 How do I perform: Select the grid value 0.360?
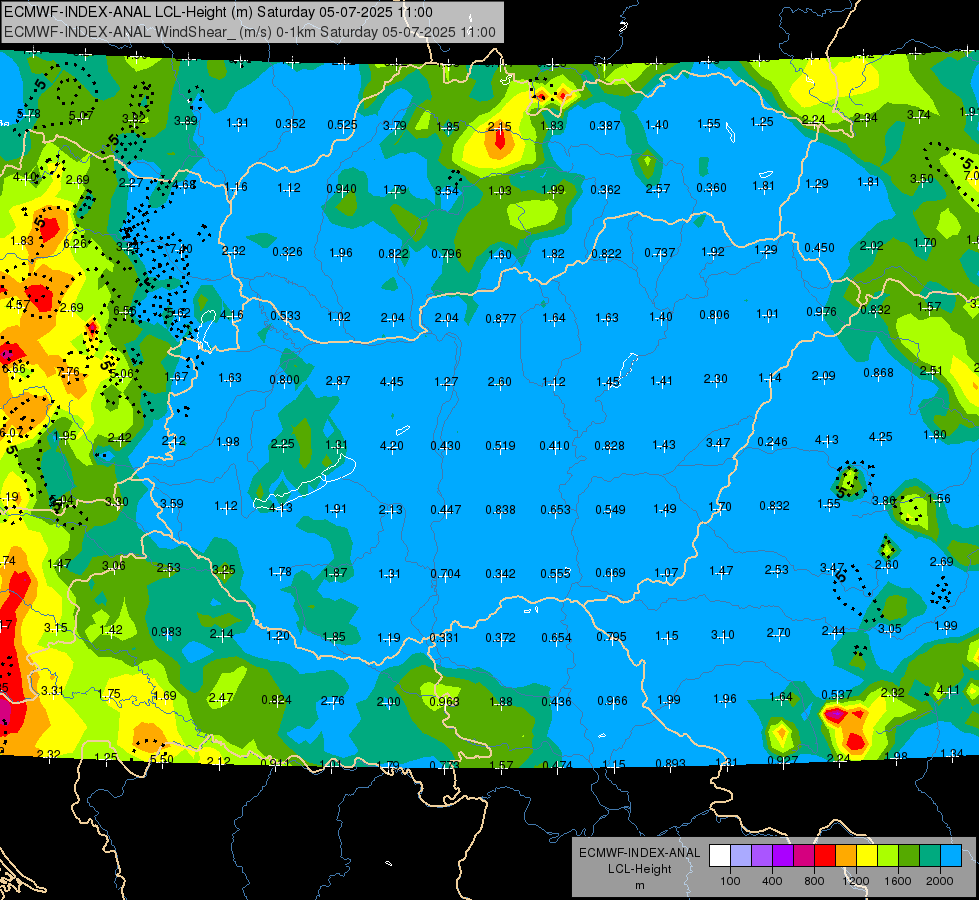click(711, 187)
